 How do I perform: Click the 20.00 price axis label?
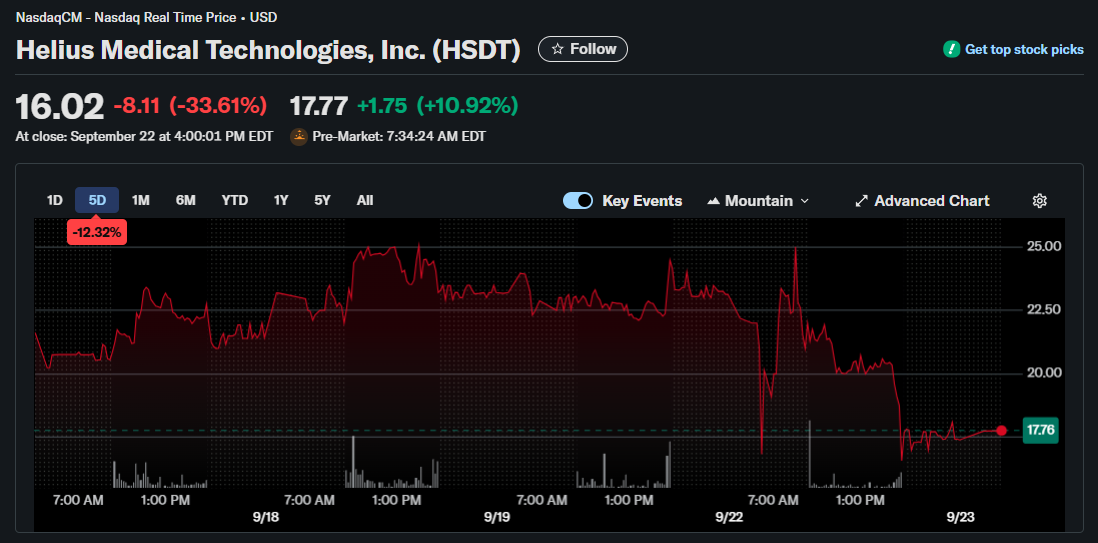click(x=1043, y=373)
